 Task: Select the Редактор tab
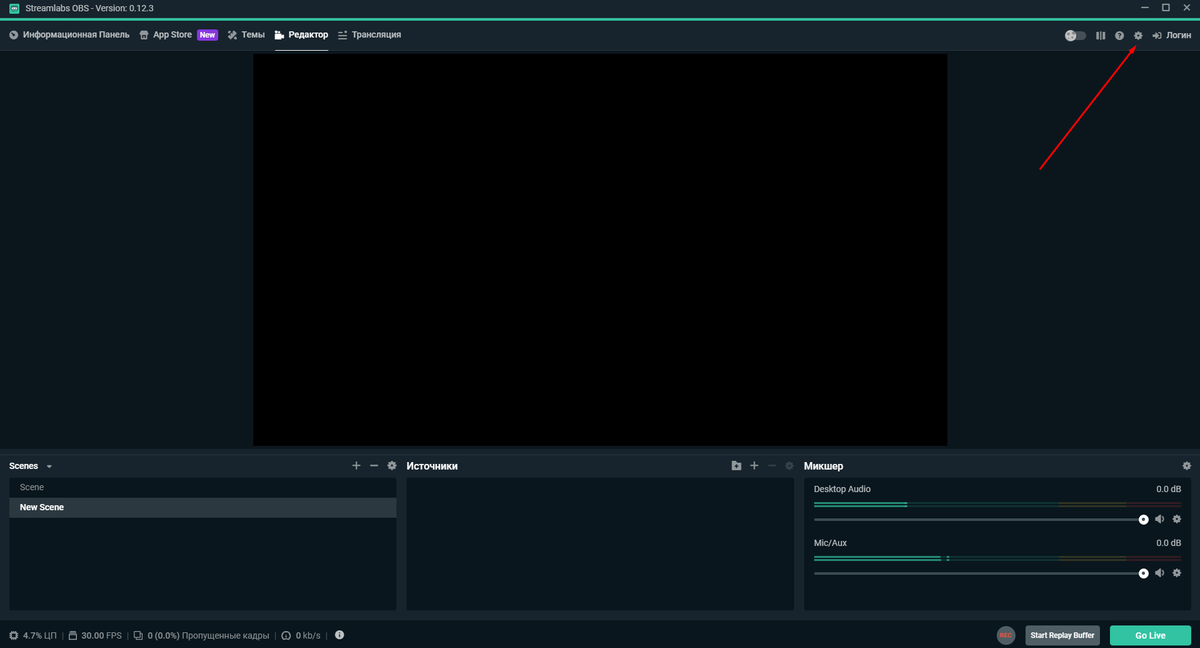pyautogui.click(x=301, y=35)
